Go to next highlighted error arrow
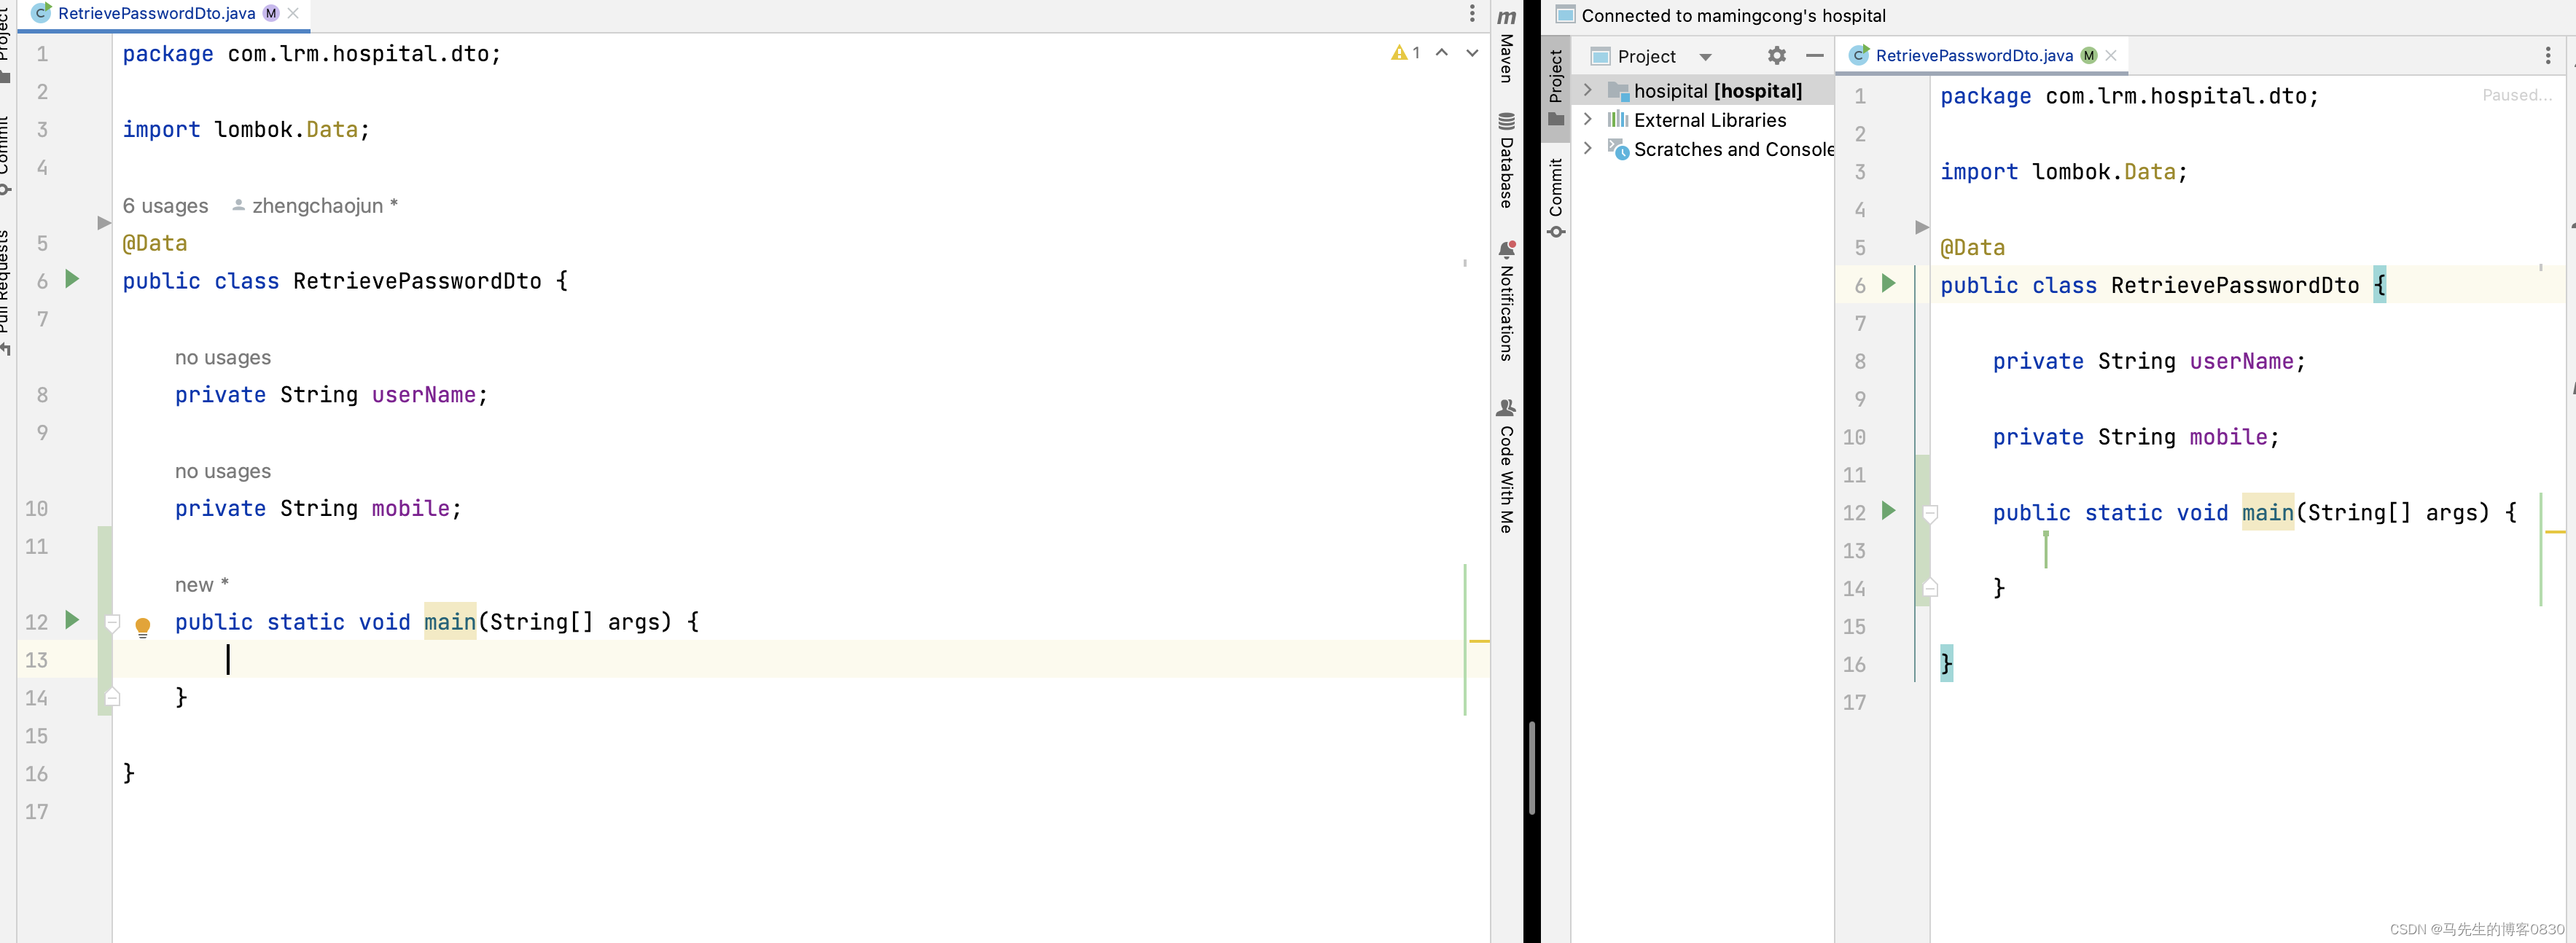This screenshot has width=2576, height=943. point(1472,53)
